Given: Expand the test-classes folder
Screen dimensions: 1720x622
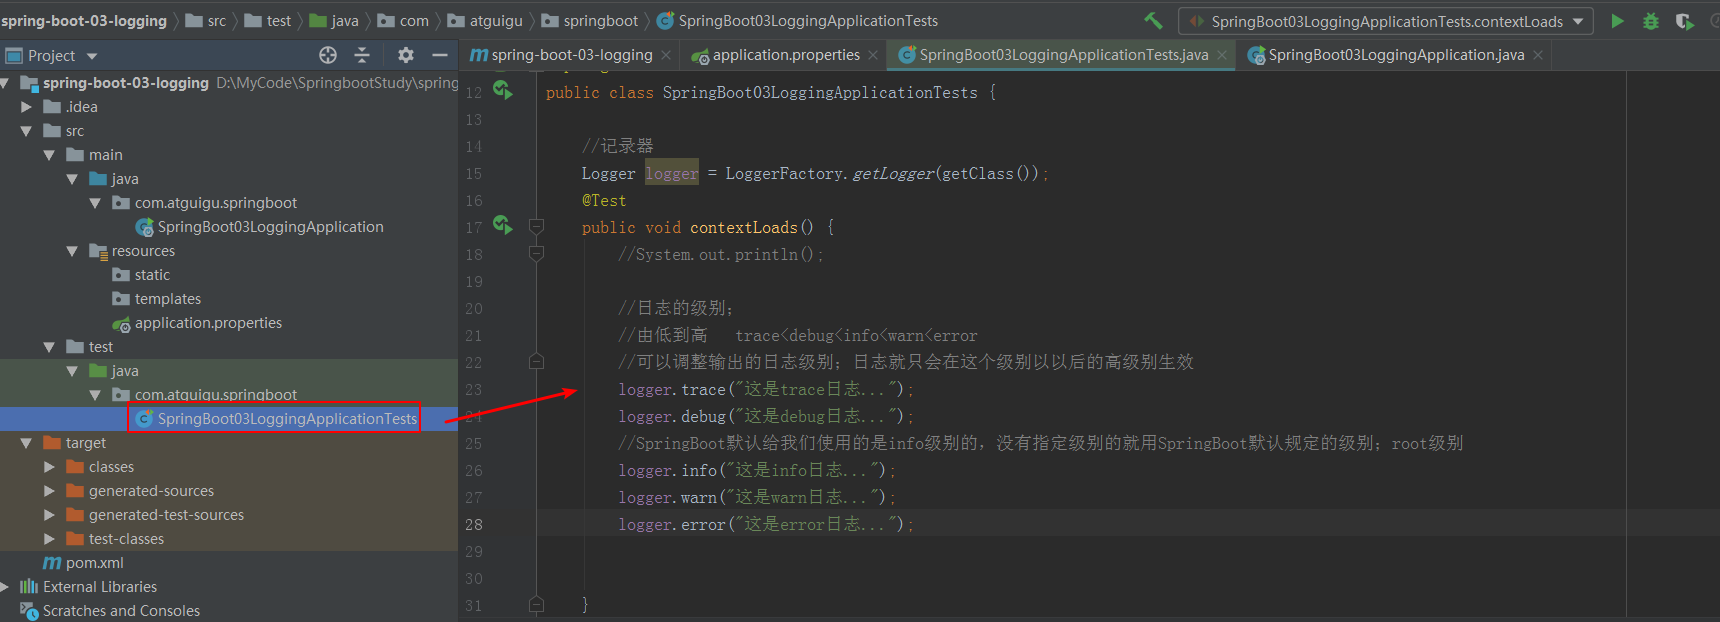Looking at the screenshot, I should 49,539.
